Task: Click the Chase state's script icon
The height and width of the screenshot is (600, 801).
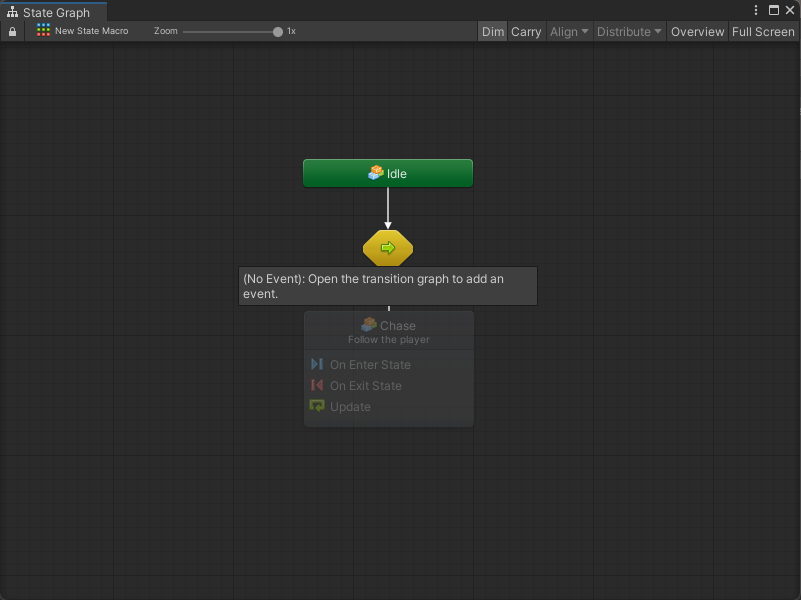Action: click(x=369, y=325)
